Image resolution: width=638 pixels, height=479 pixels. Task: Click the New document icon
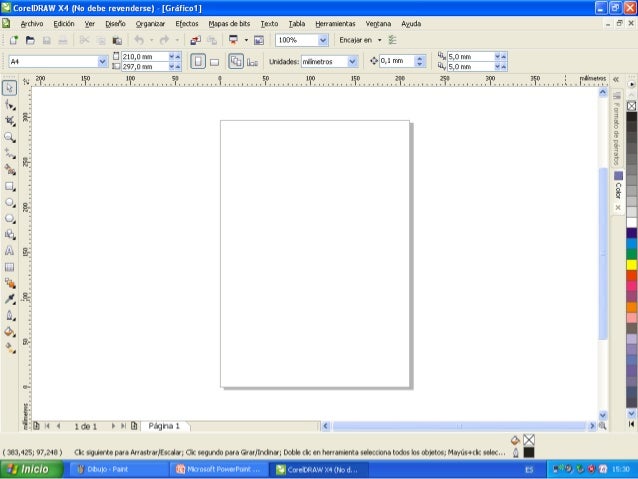point(14,40)
